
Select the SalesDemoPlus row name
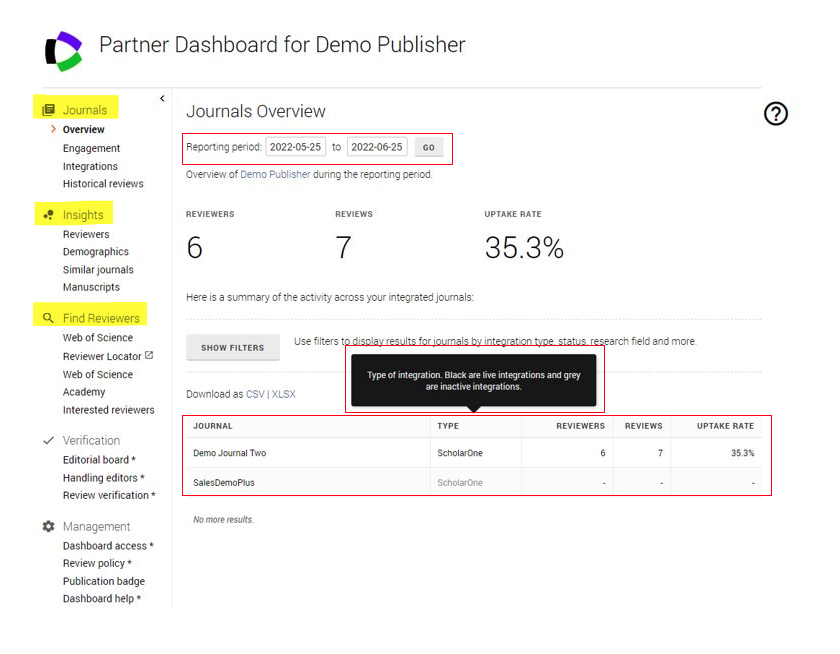point(223,483)
